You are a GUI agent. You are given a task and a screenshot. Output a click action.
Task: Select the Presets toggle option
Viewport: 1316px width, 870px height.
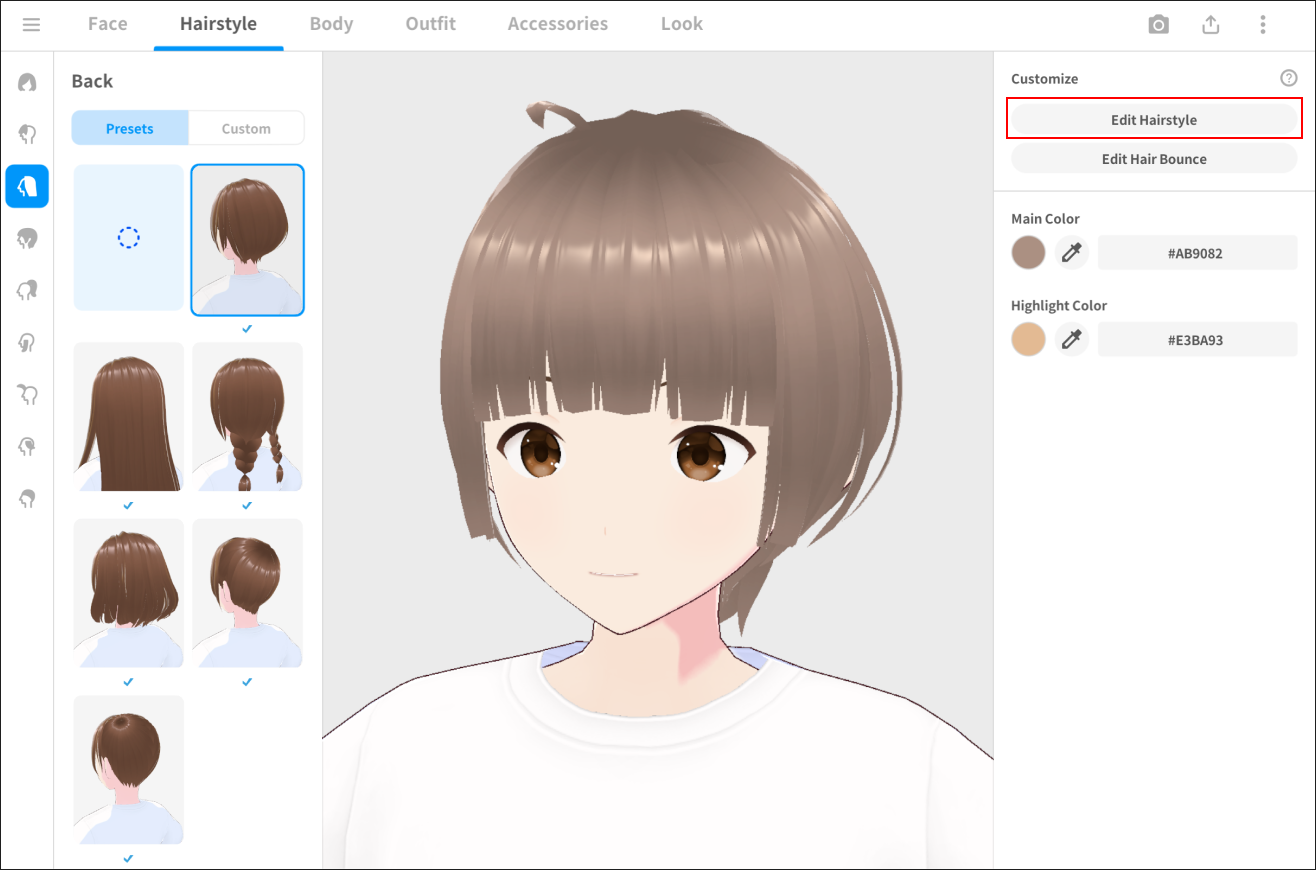pos(130,128)
